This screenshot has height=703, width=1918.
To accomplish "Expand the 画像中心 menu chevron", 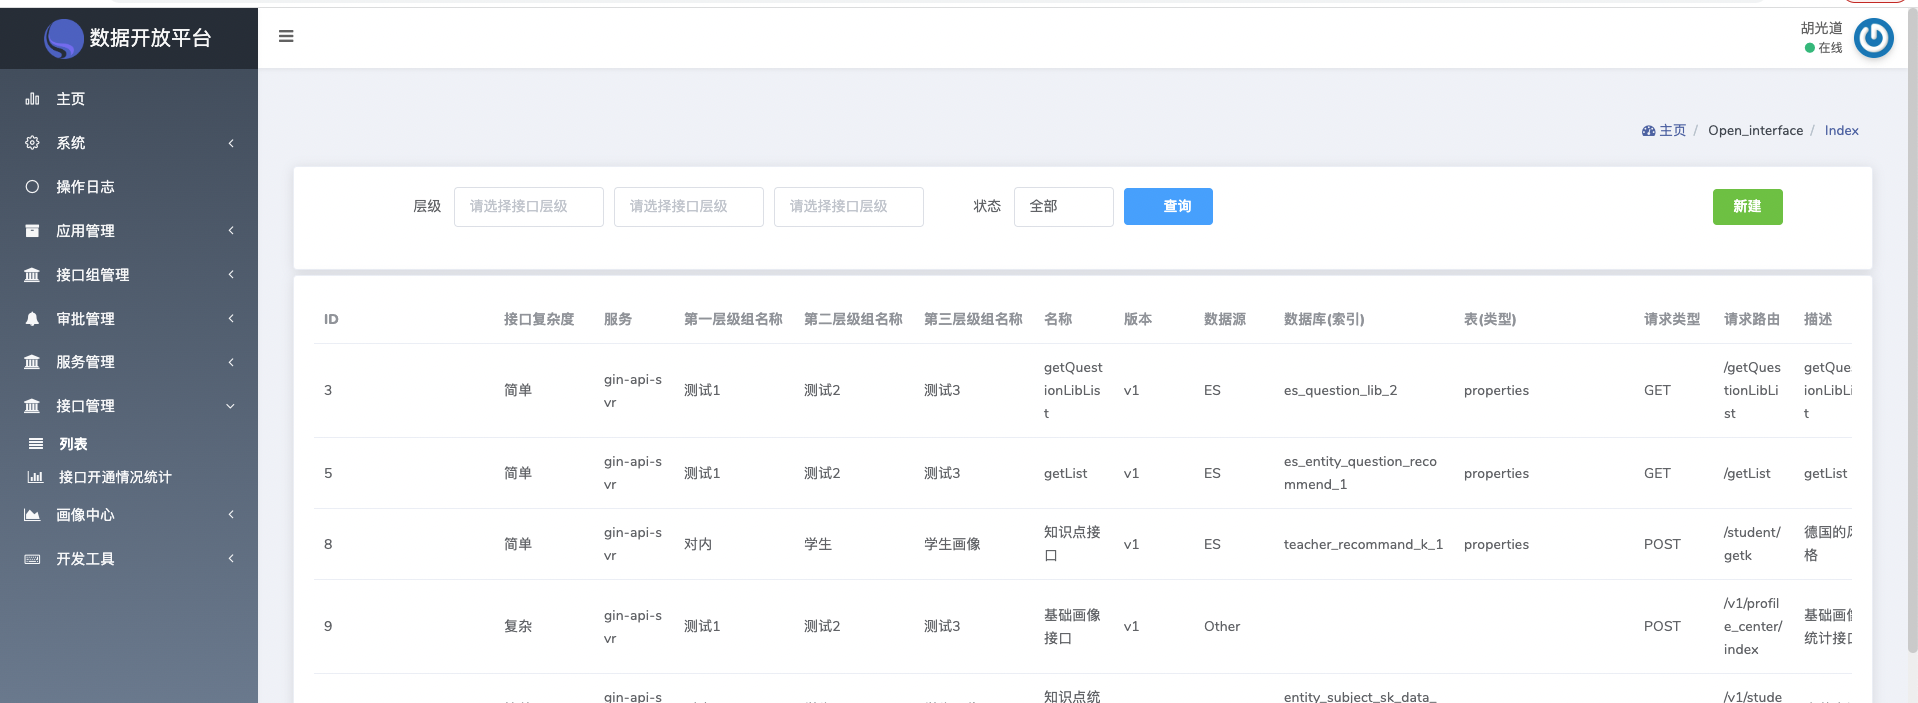I will [x=231, y=515].
